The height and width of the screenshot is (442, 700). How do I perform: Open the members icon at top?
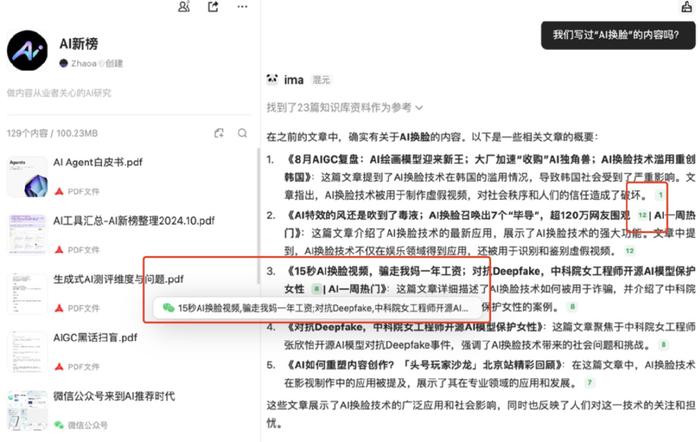click(x=184, y=6)
